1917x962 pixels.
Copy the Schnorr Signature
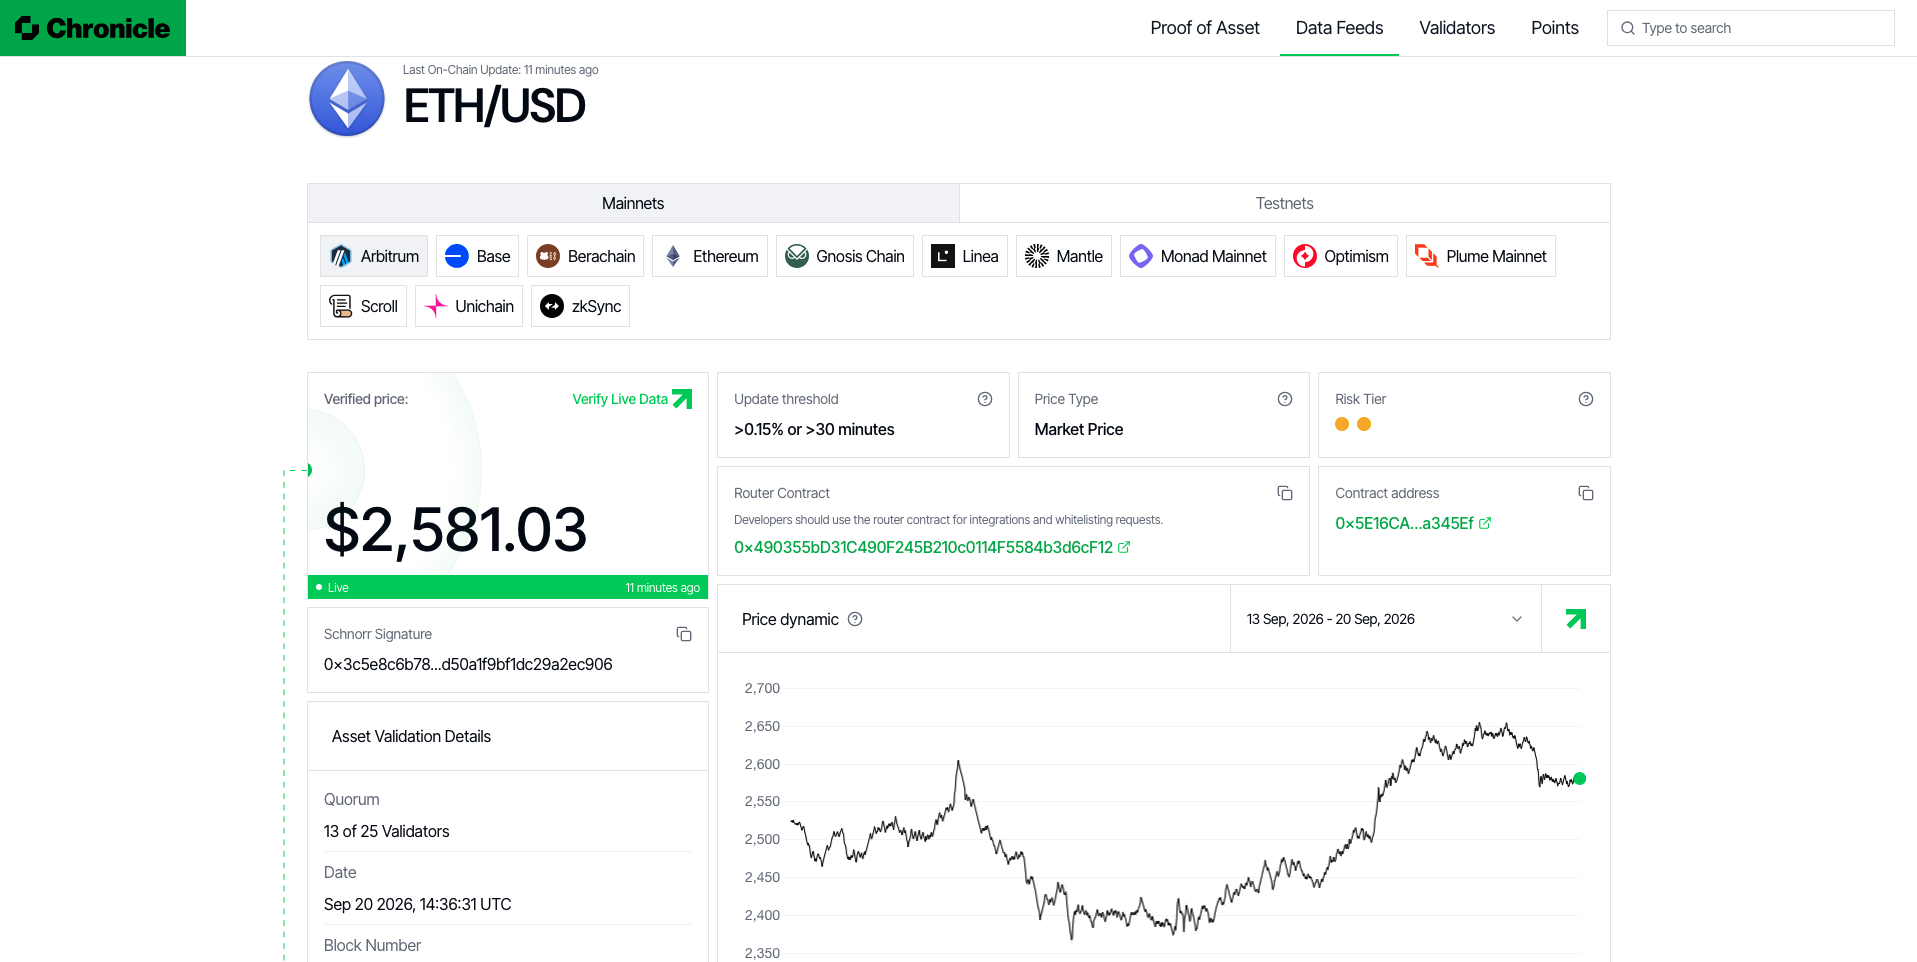point(684,634)
